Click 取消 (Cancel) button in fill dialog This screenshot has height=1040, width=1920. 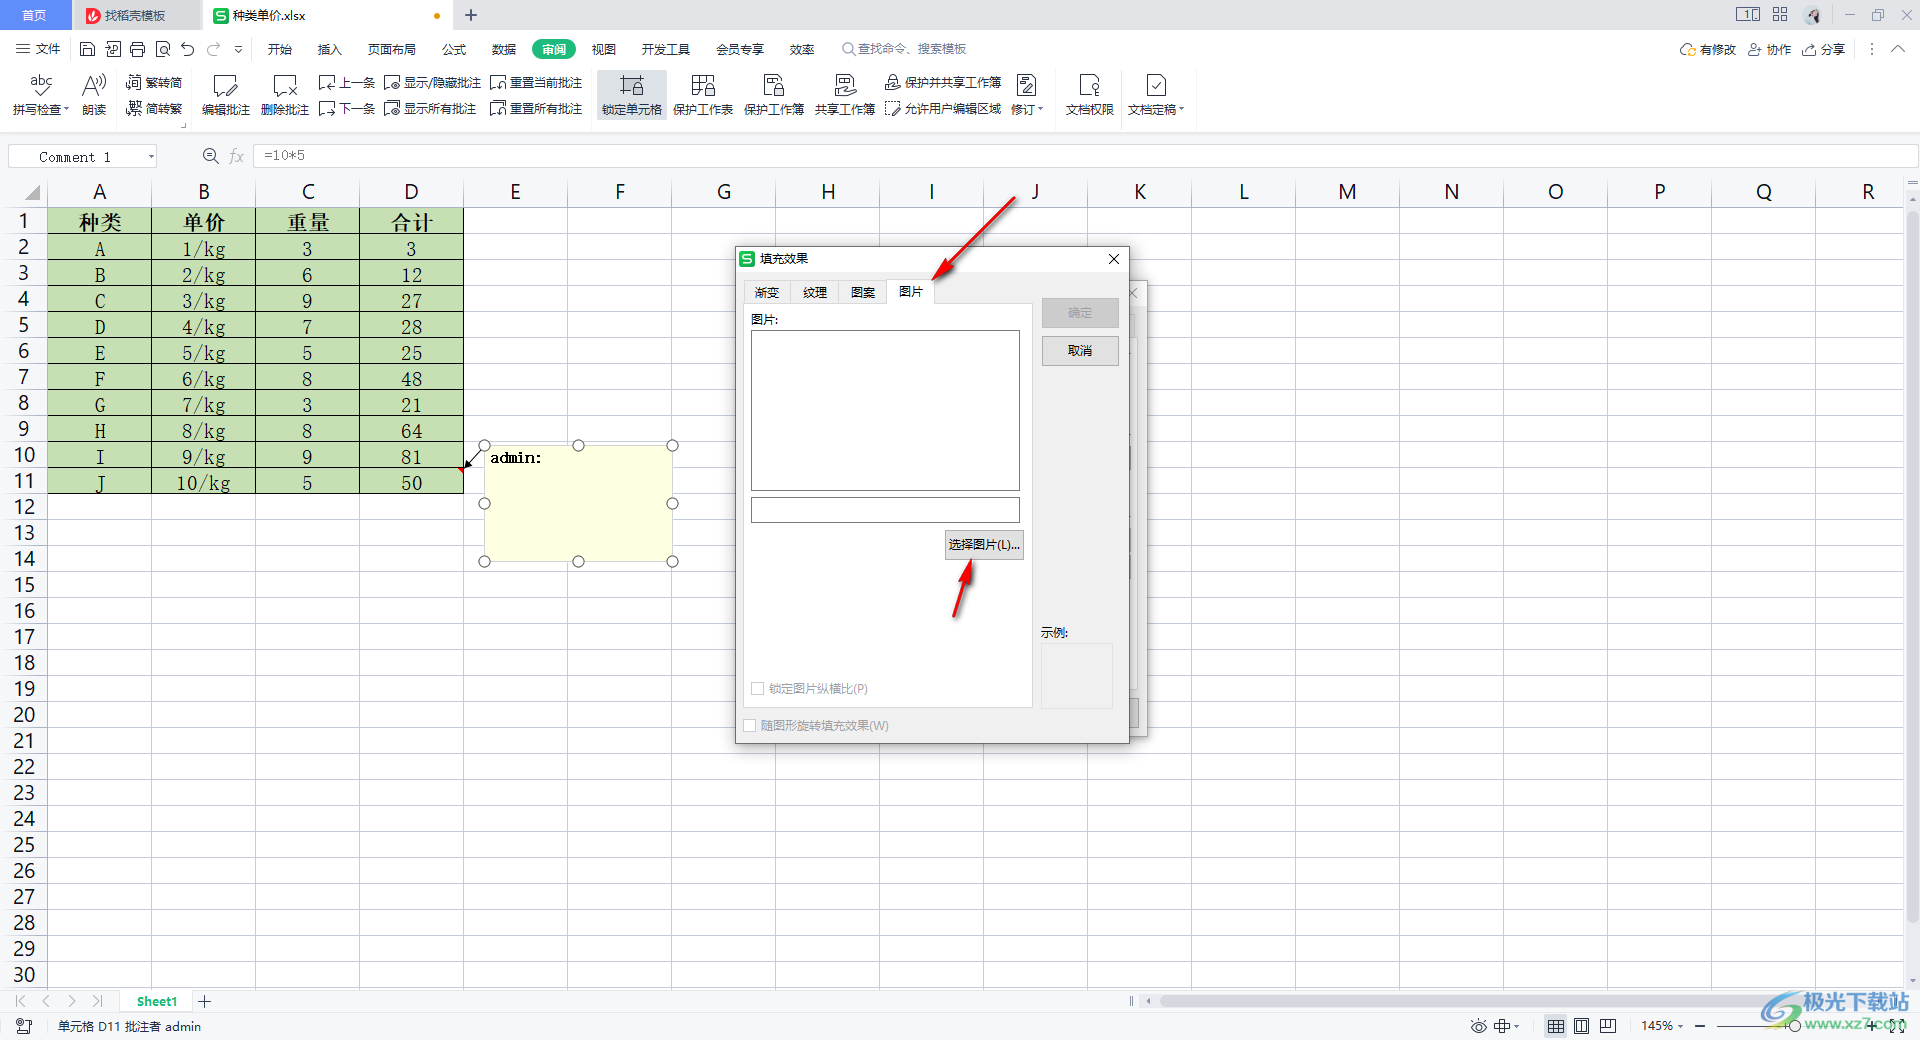(x=1080, y=351)
